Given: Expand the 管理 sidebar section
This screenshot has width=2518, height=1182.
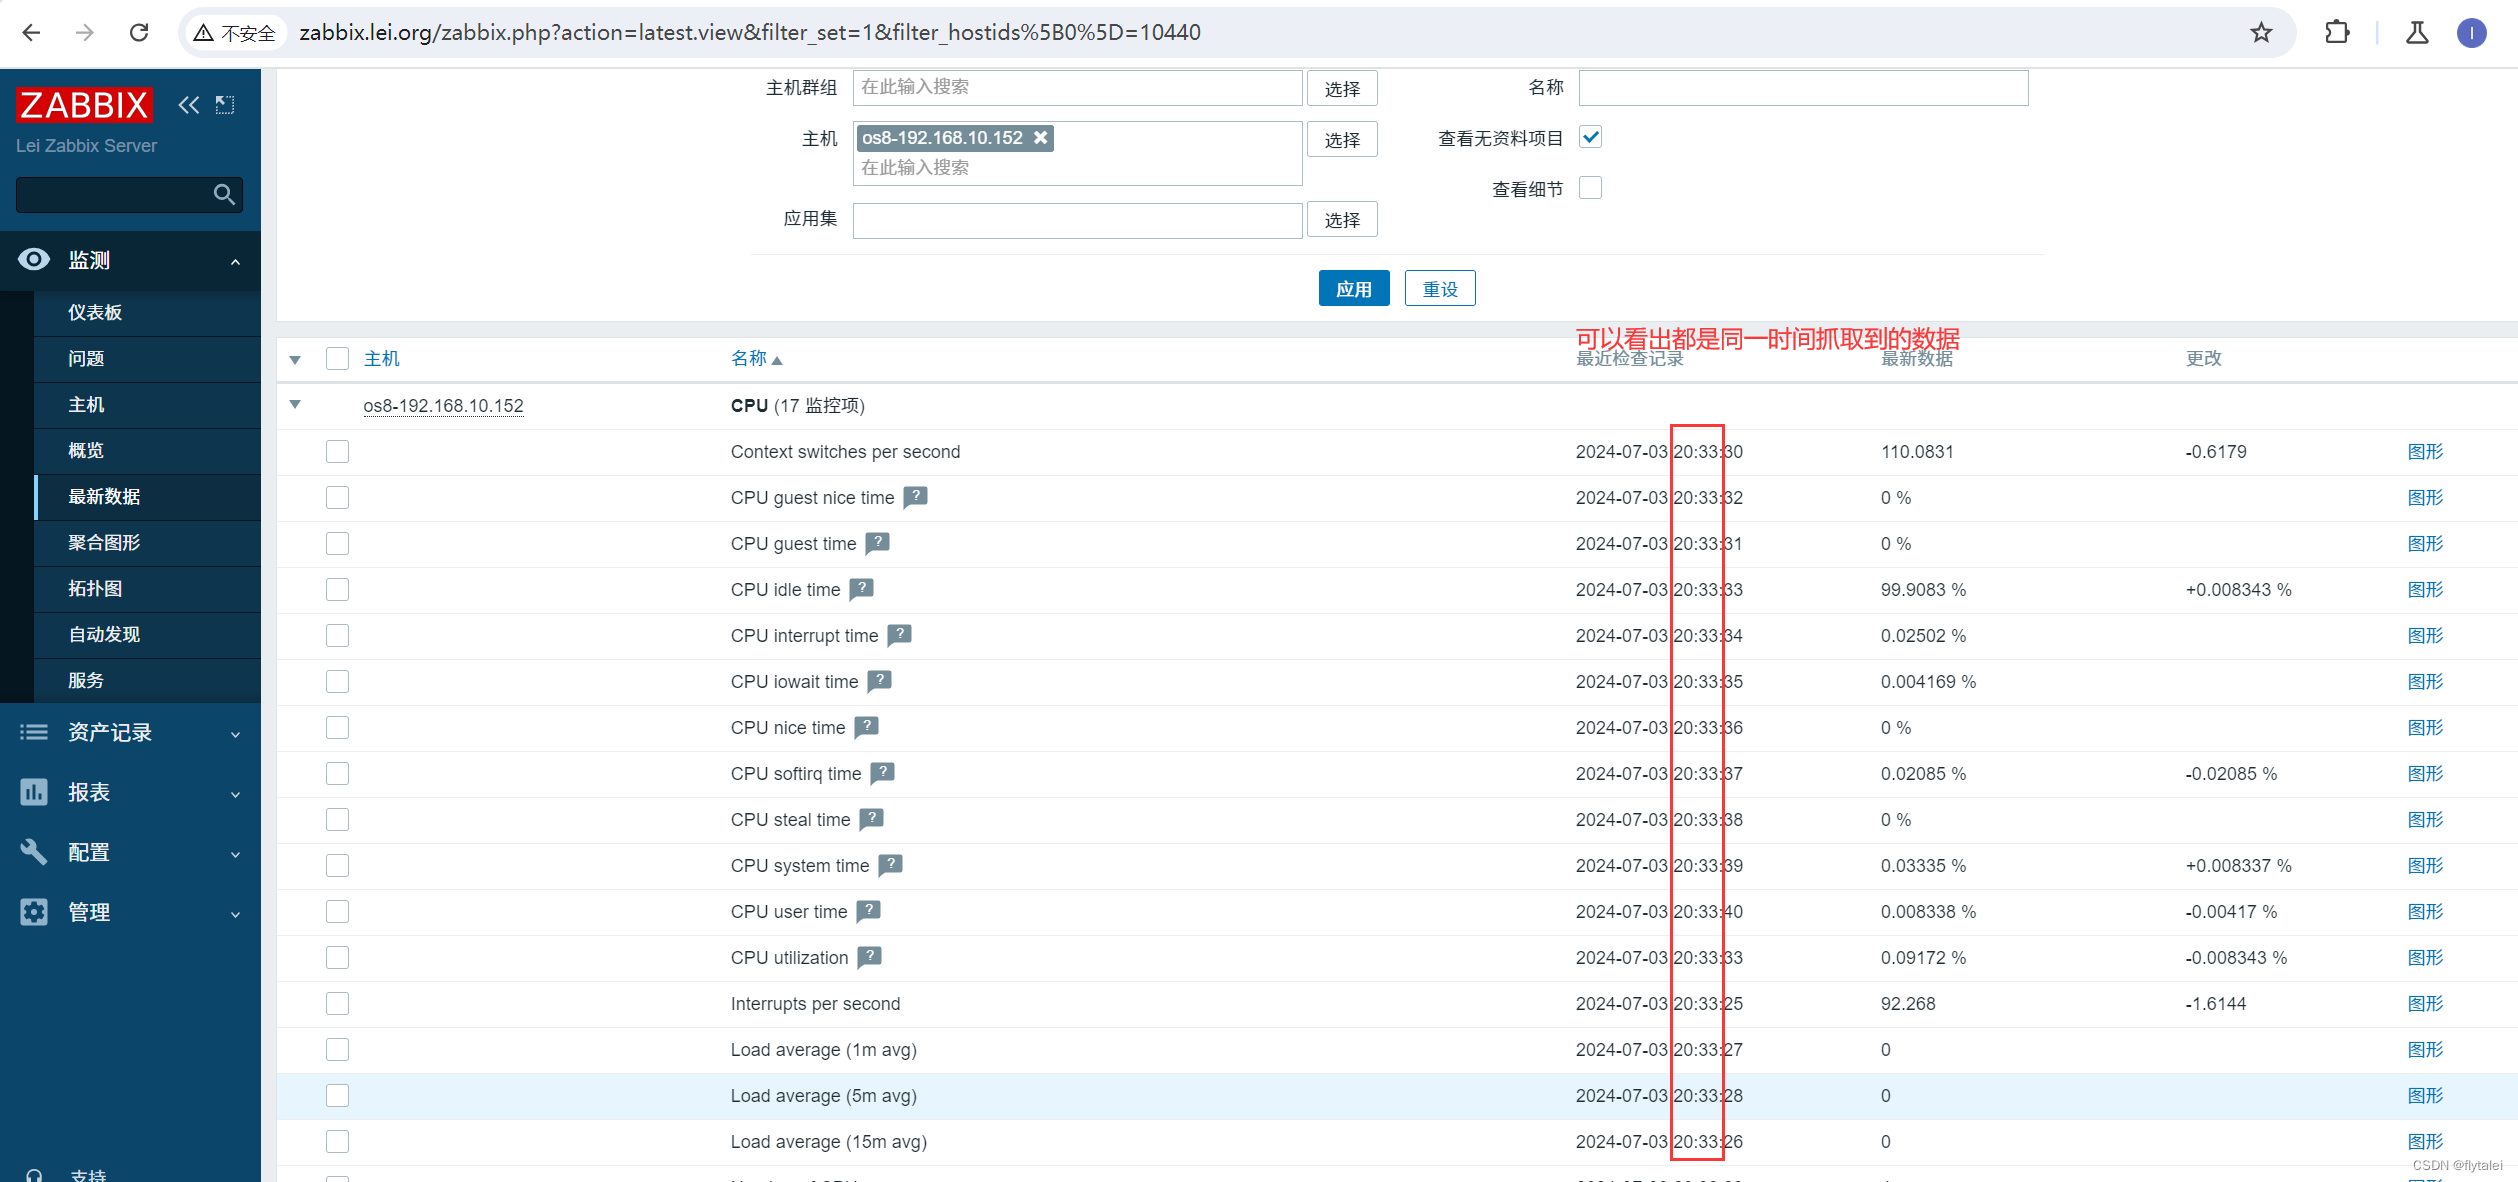Looking at the screenshot, I should 130,913.
